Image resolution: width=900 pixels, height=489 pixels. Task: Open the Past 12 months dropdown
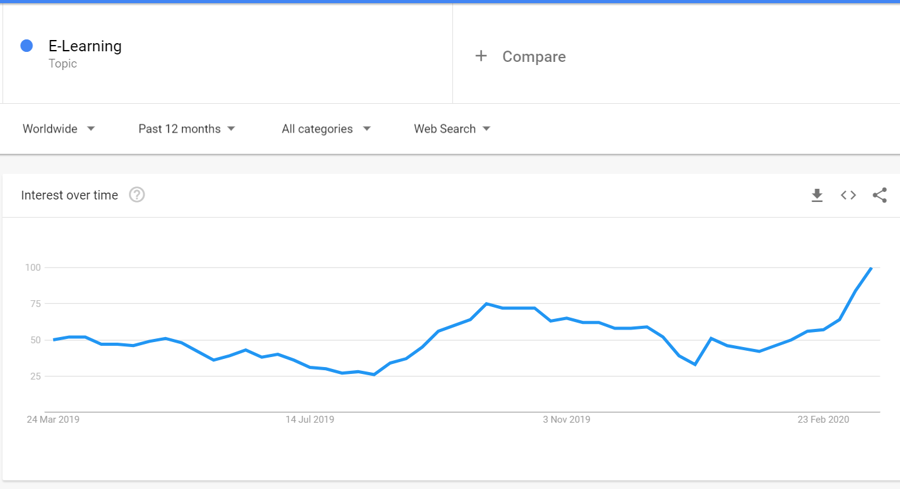(x=187, y=129)
